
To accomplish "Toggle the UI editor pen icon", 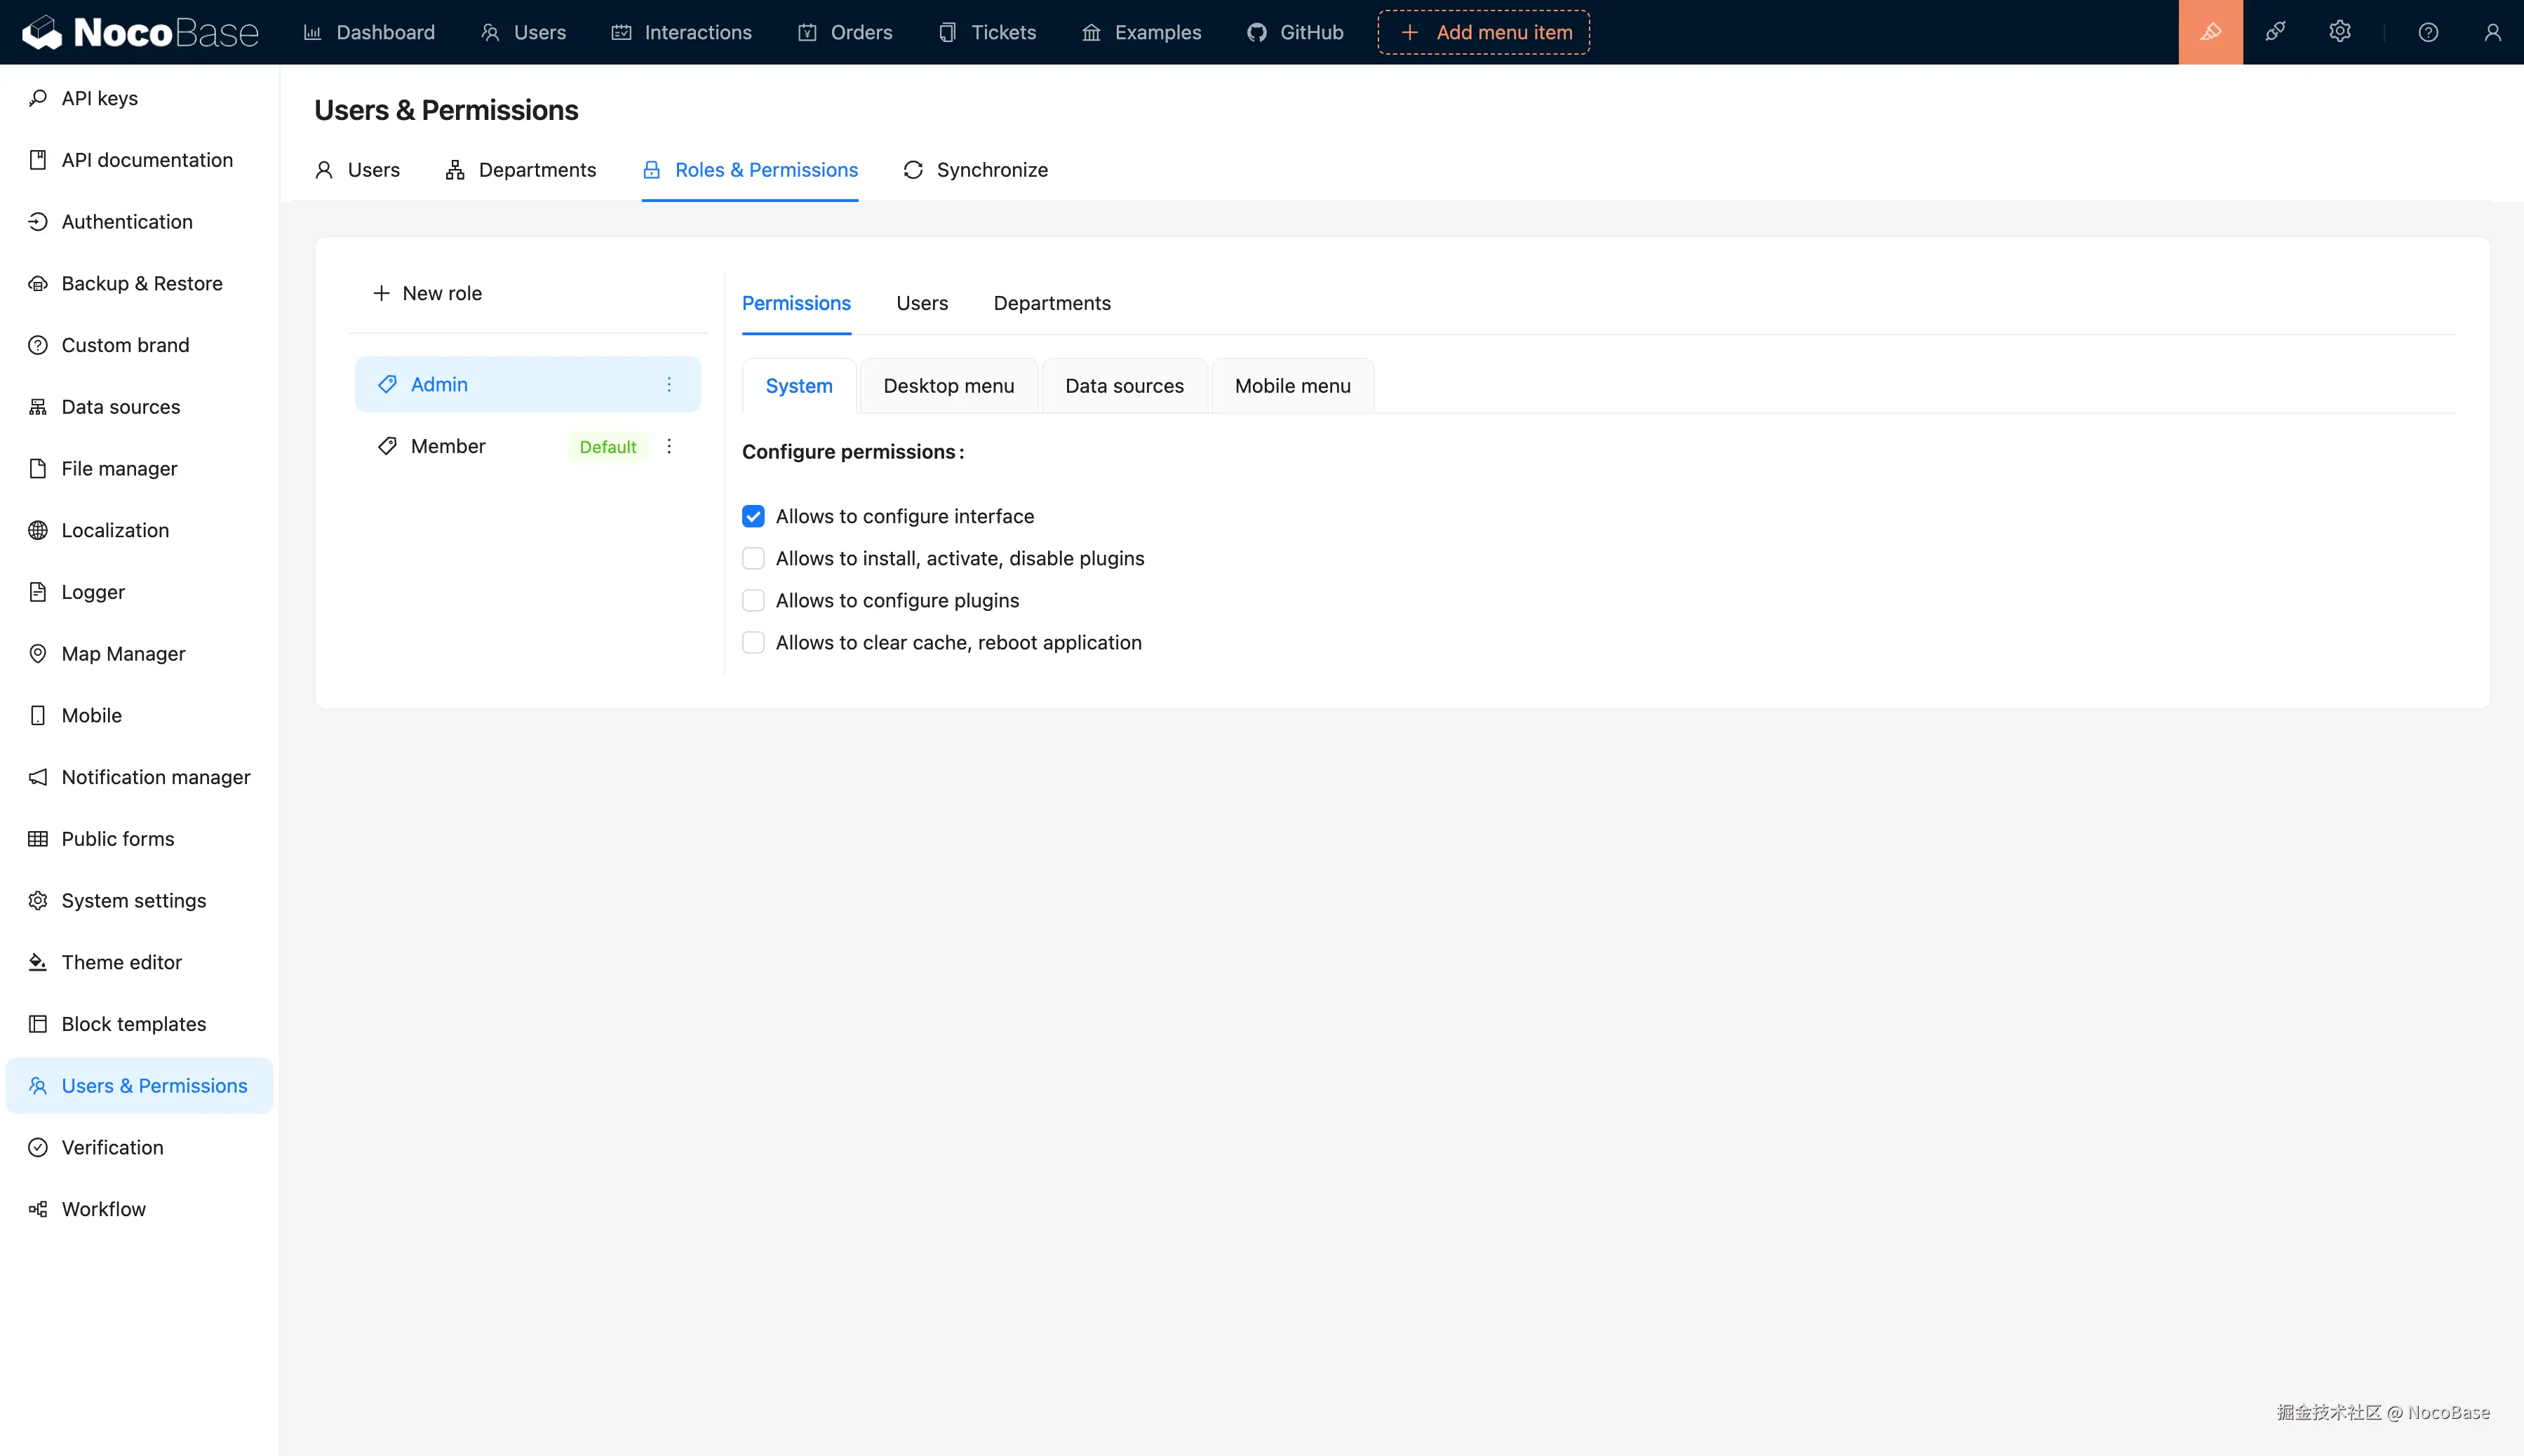I will (x=2209, y=32).
